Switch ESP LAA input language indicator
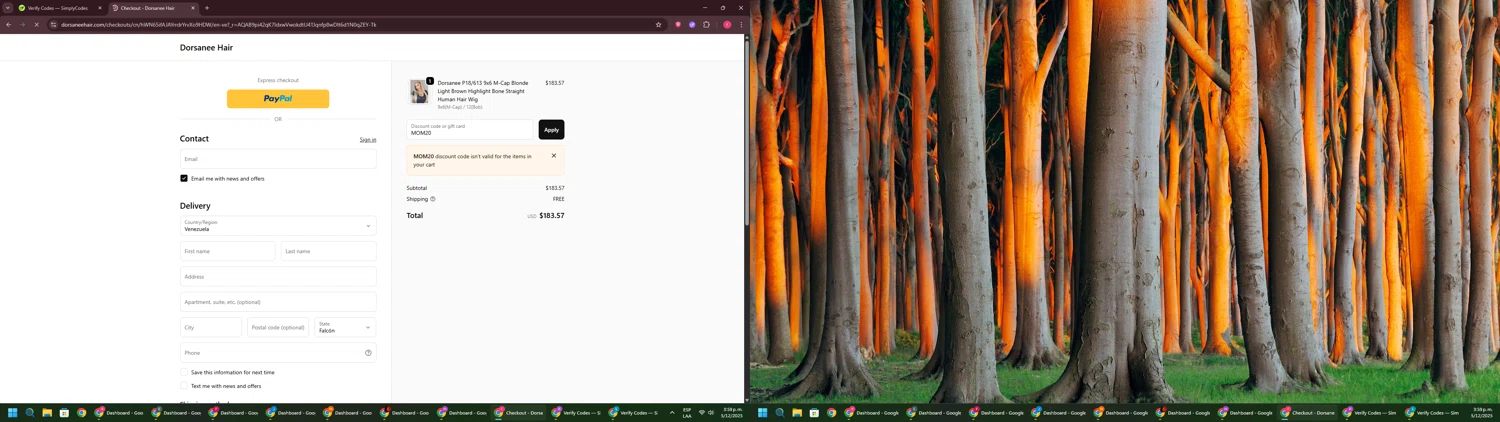Screen dimensions: 1500x422 (x=687, y=412)
